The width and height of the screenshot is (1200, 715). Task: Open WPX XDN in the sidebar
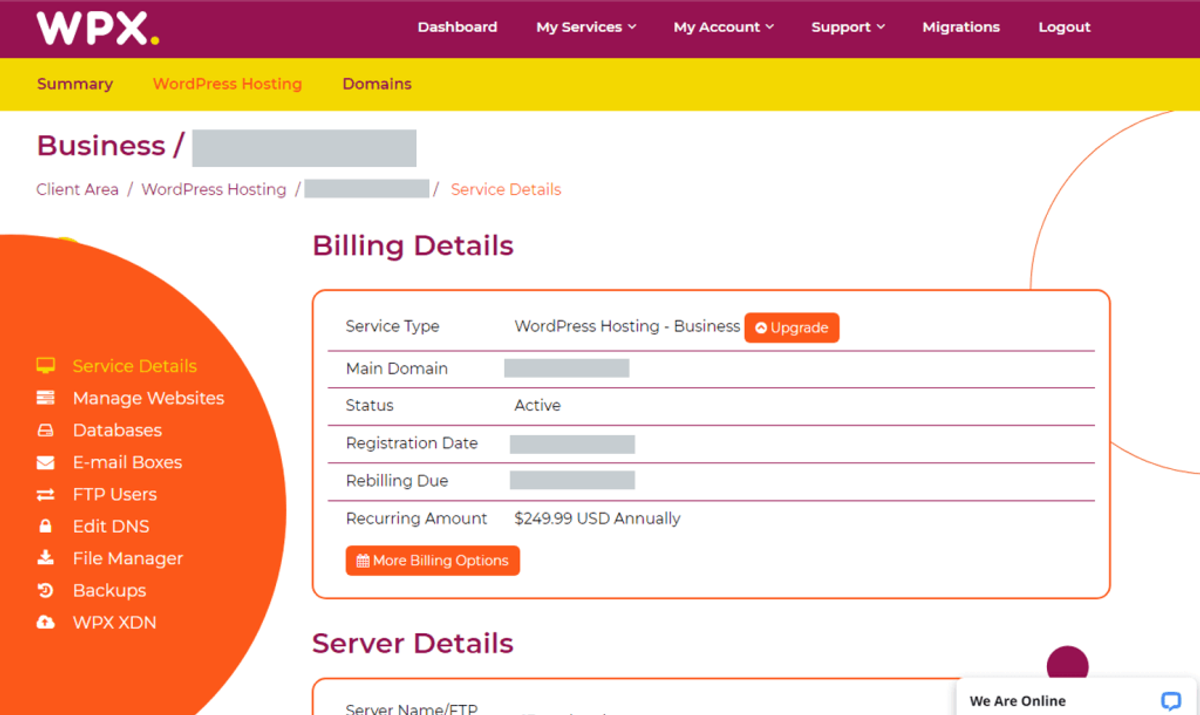tap(114, 622)
